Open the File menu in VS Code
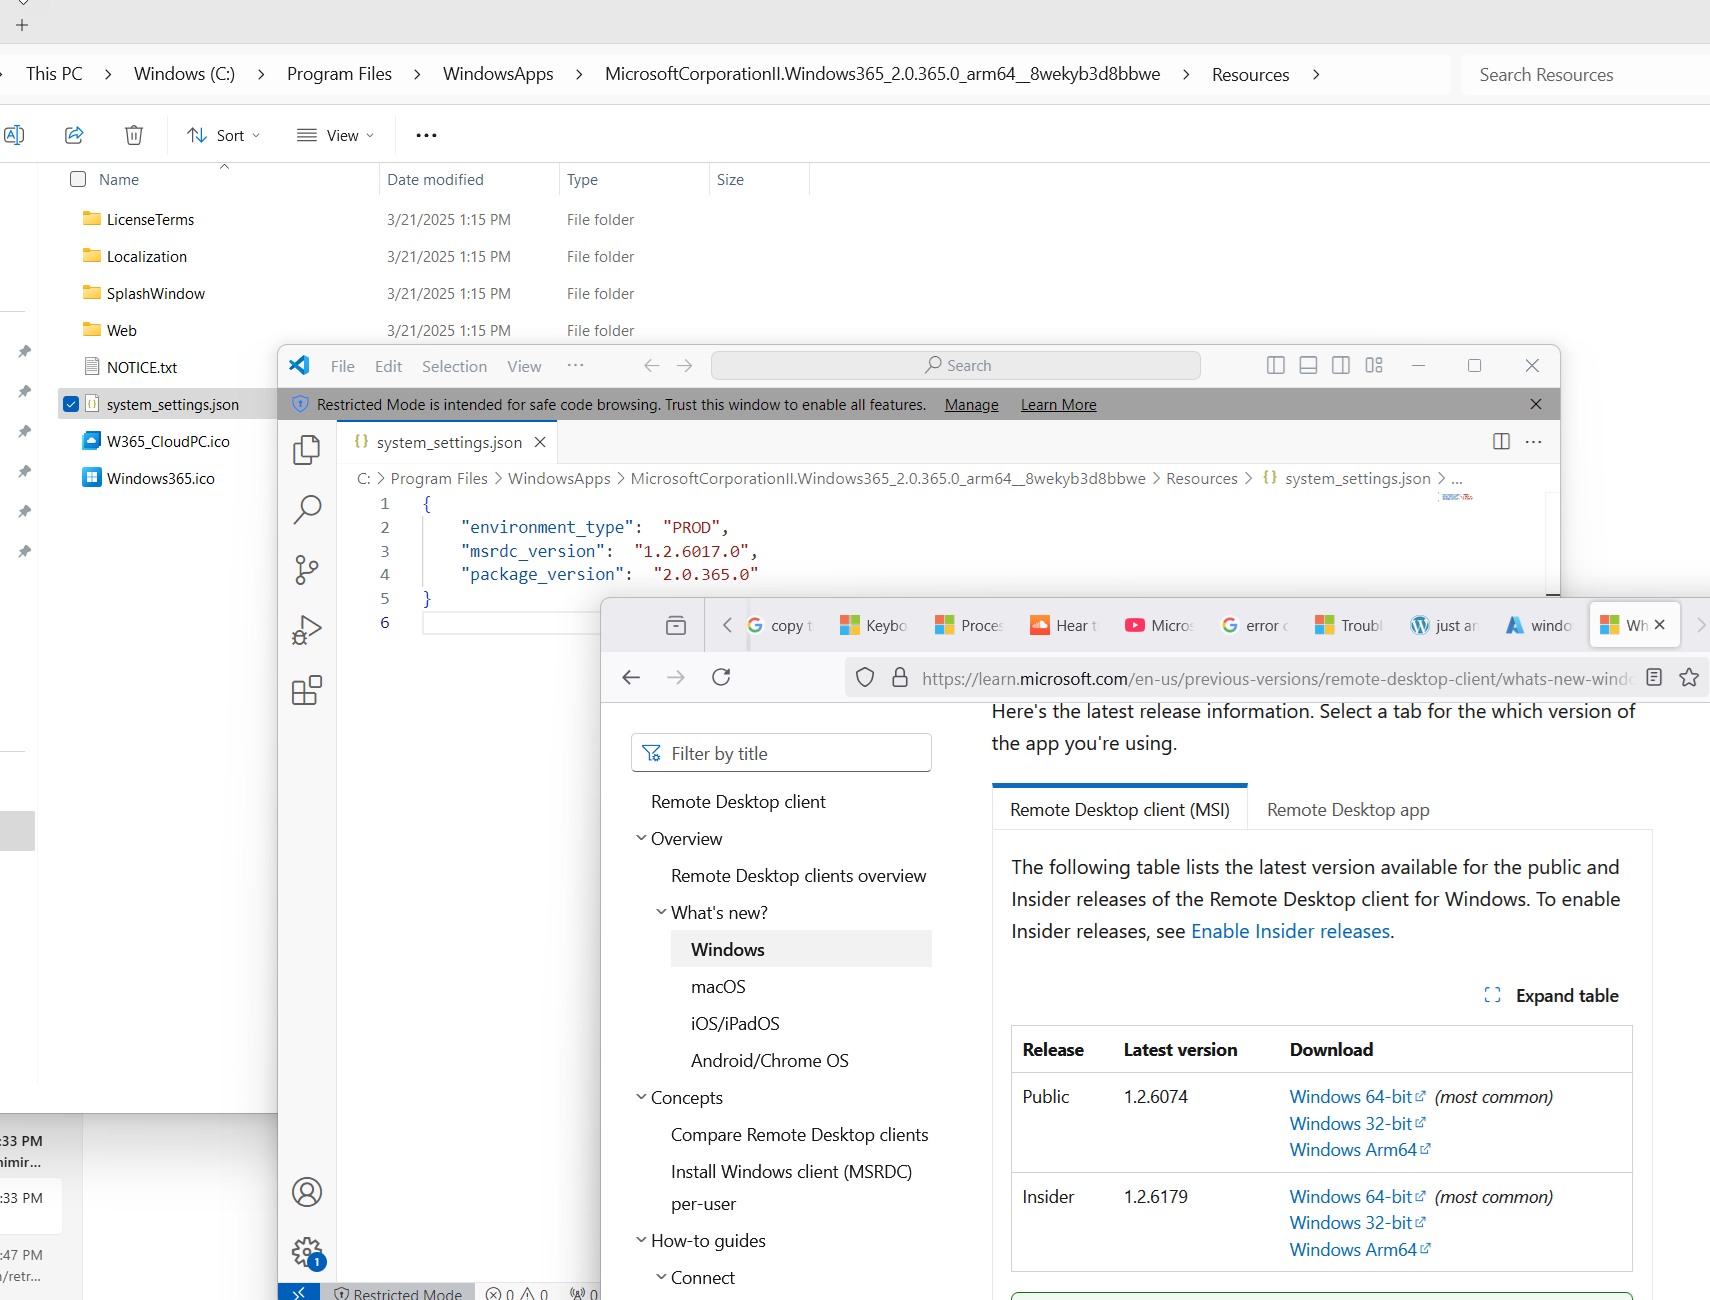 pos(343,366)
